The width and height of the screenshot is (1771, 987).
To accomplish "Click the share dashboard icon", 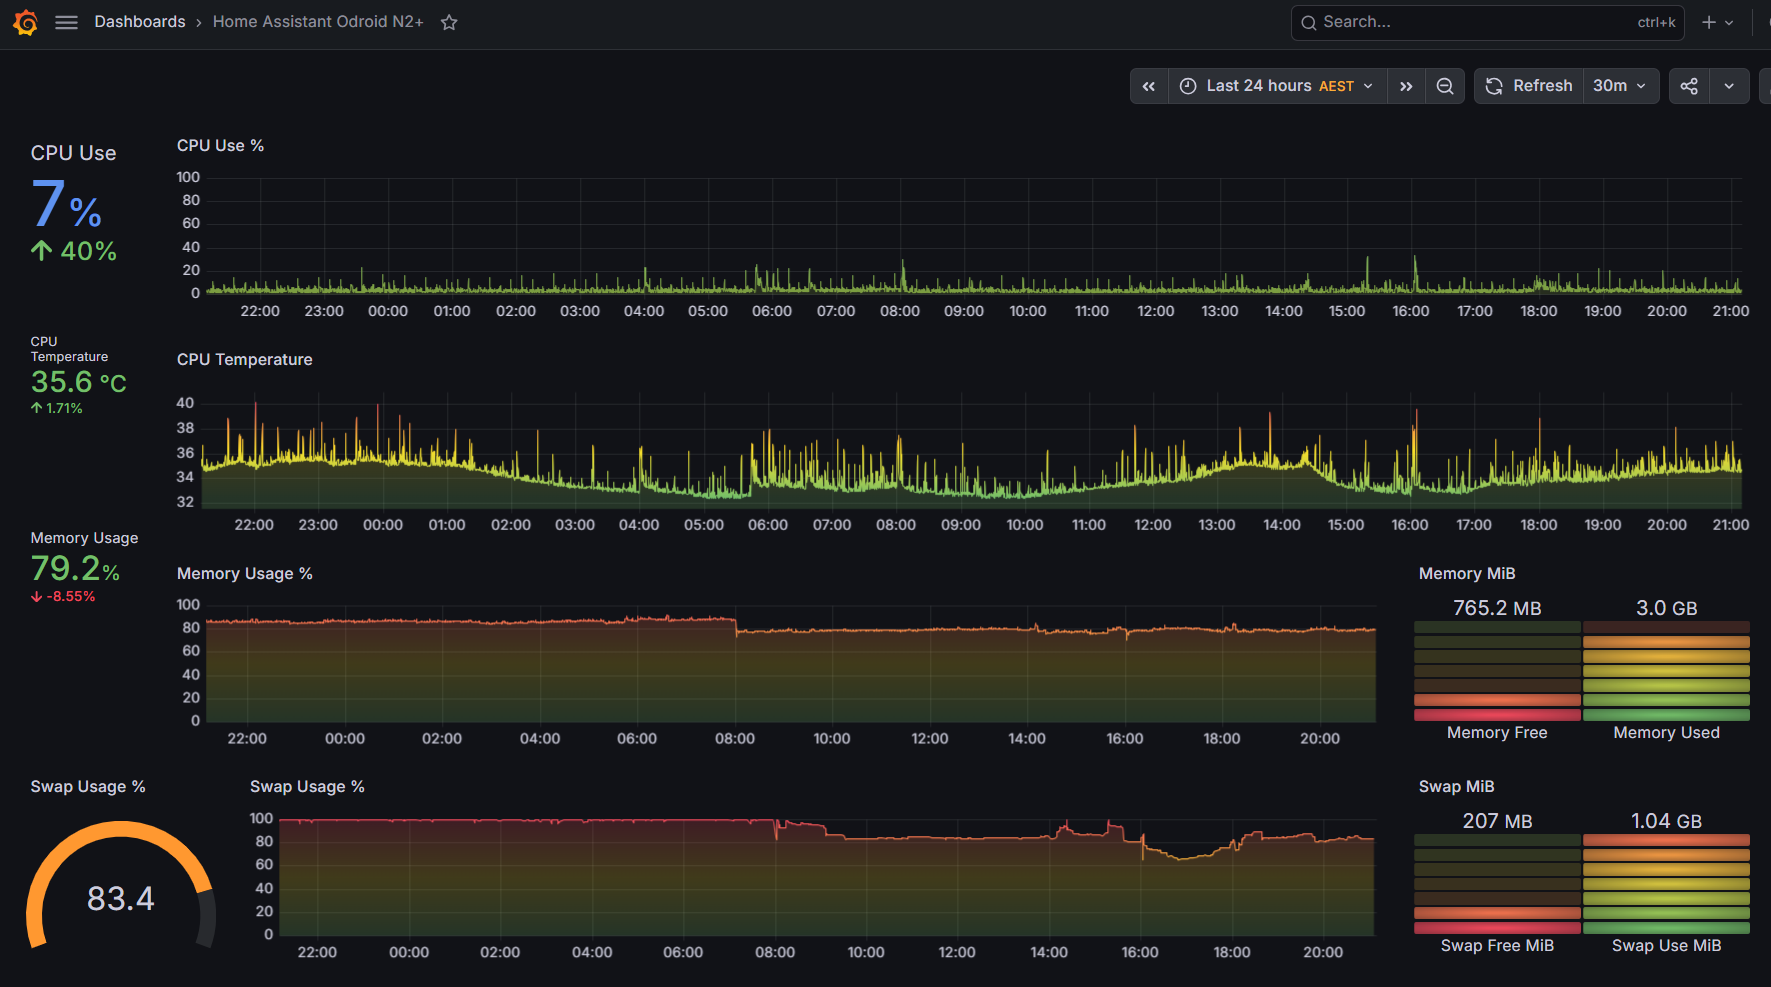I will tap(1689, 86).
